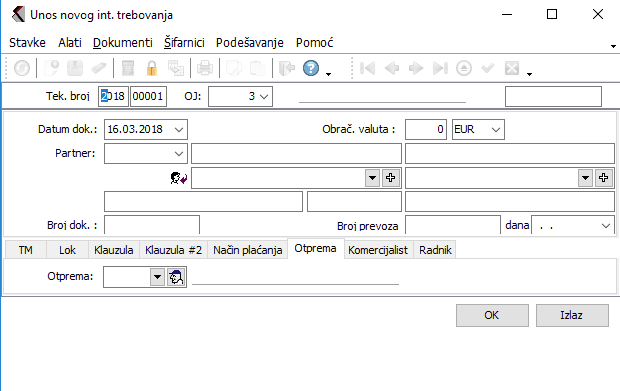Switch to the TM tab

click(x=26, y=250)
